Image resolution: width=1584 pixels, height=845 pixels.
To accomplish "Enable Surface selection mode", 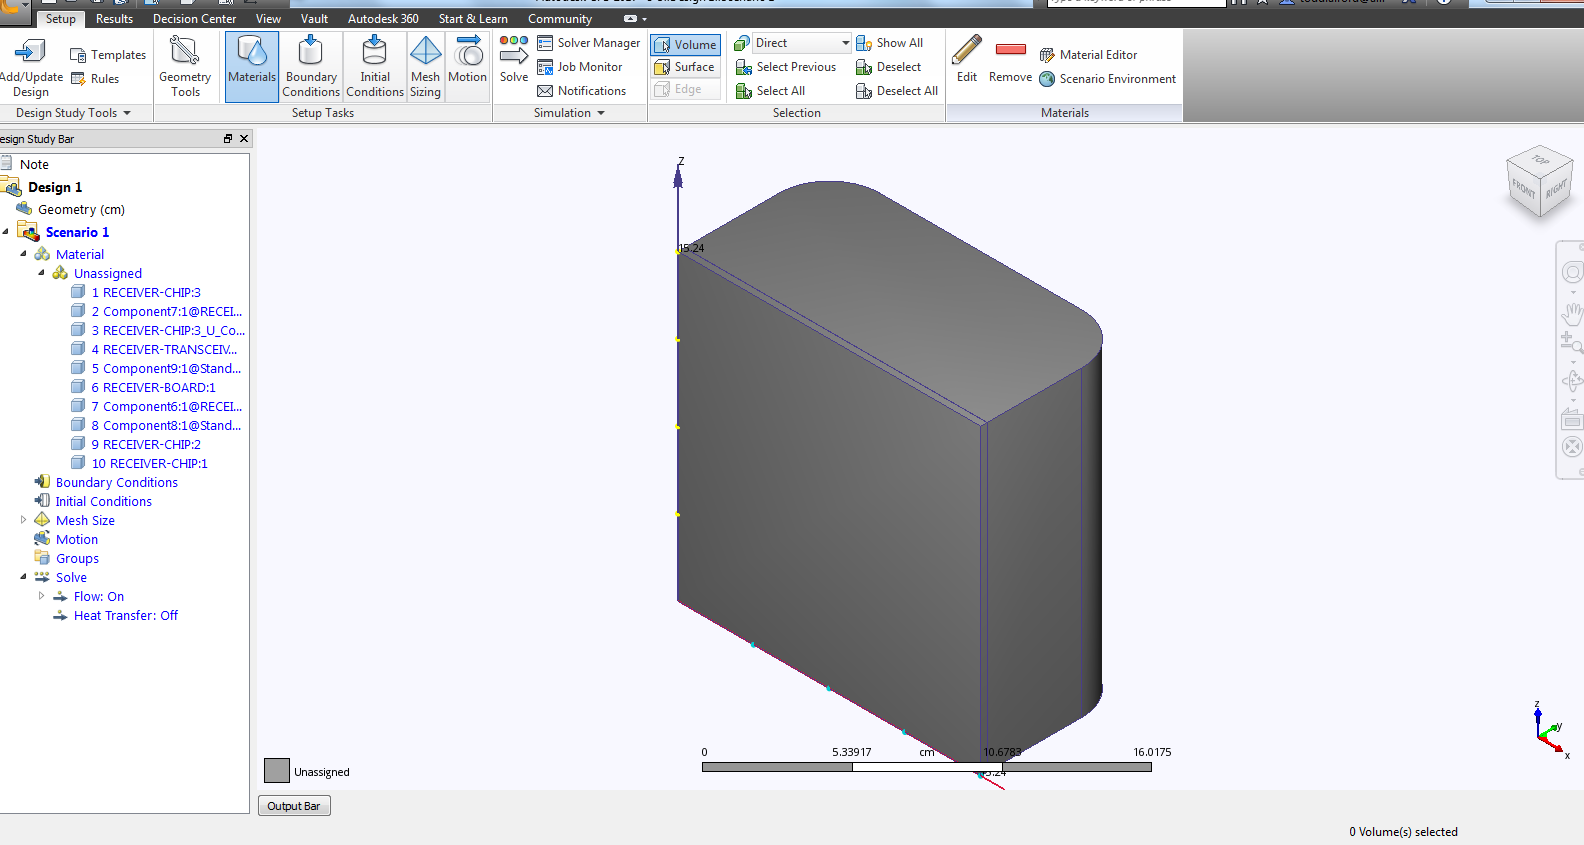I will point(685,67).
